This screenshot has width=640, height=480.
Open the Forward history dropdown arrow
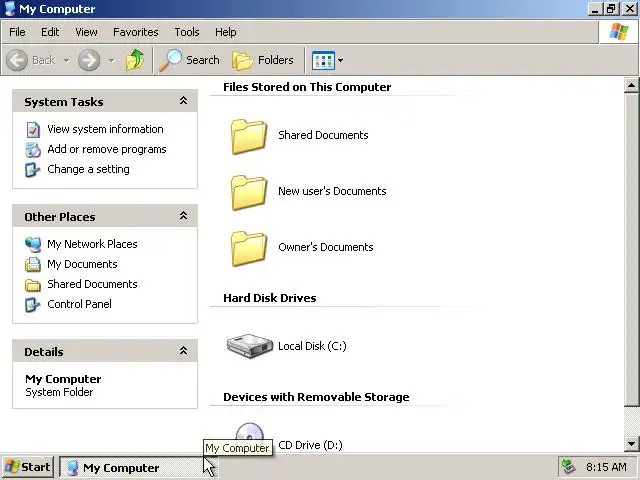click(x=111, y=60)
